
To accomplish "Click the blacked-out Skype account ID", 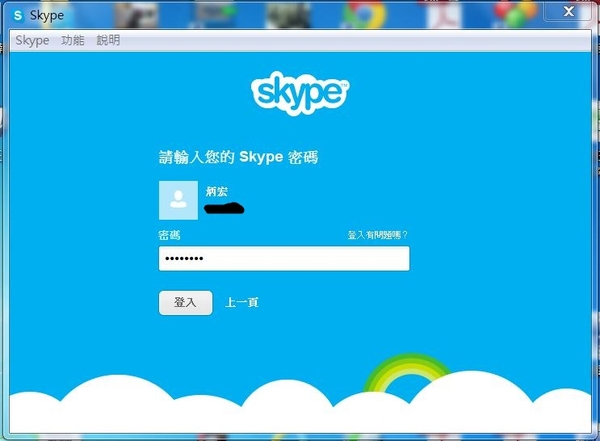I will pos(225,208).
